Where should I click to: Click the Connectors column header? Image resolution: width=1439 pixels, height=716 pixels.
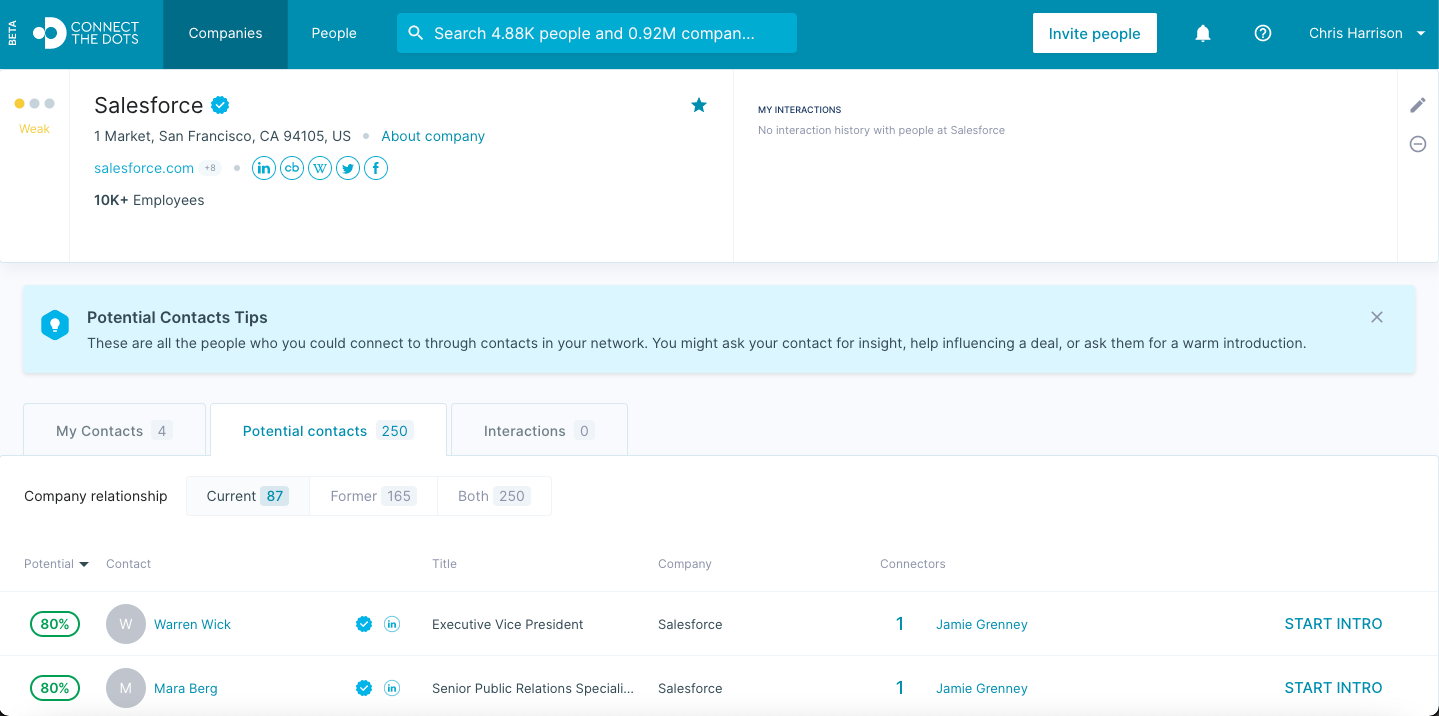(x=913, y=564)
